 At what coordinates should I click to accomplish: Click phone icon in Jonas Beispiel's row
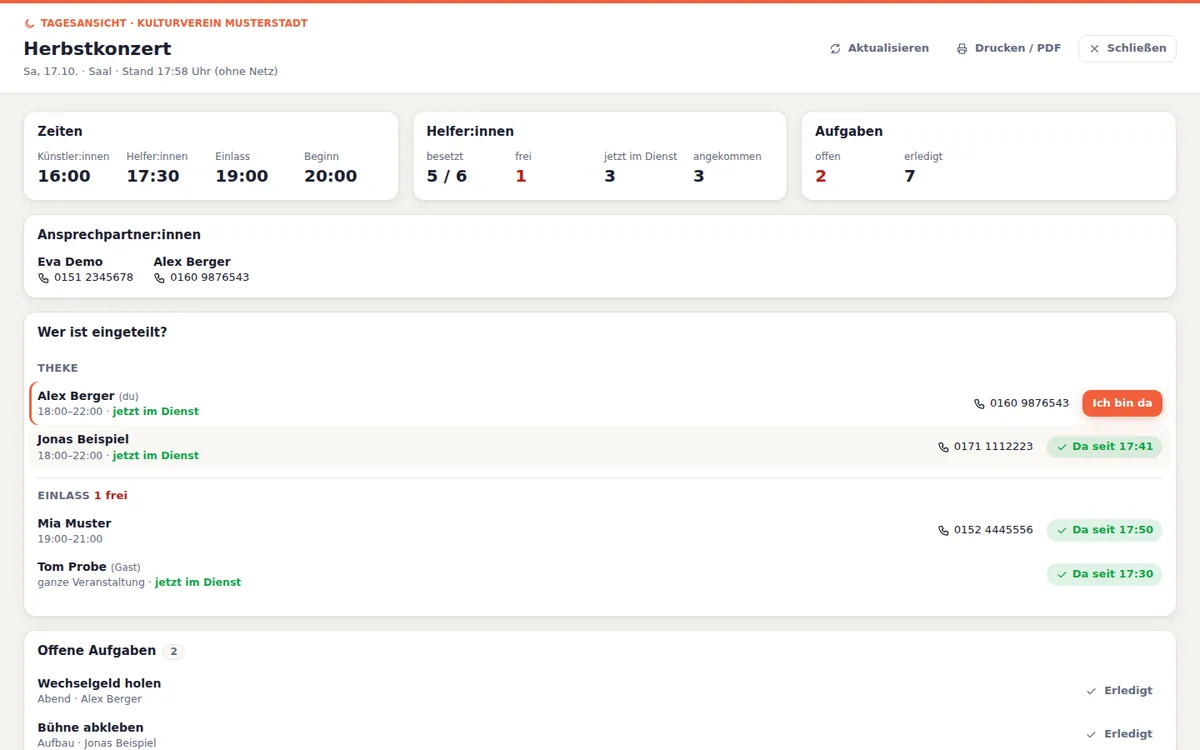click(943, 447)
